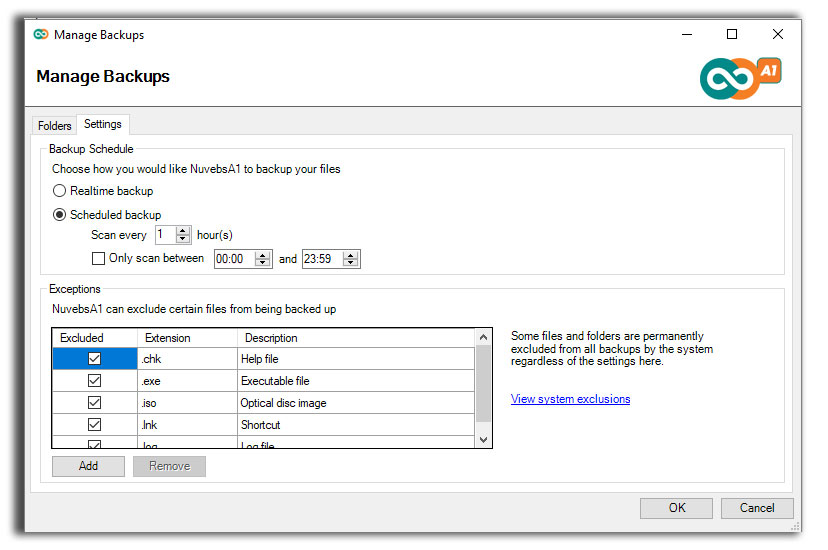This screenshot has width=828, height=550.
Task: Click the small app icon in title bar
Action: pos(41,34)
